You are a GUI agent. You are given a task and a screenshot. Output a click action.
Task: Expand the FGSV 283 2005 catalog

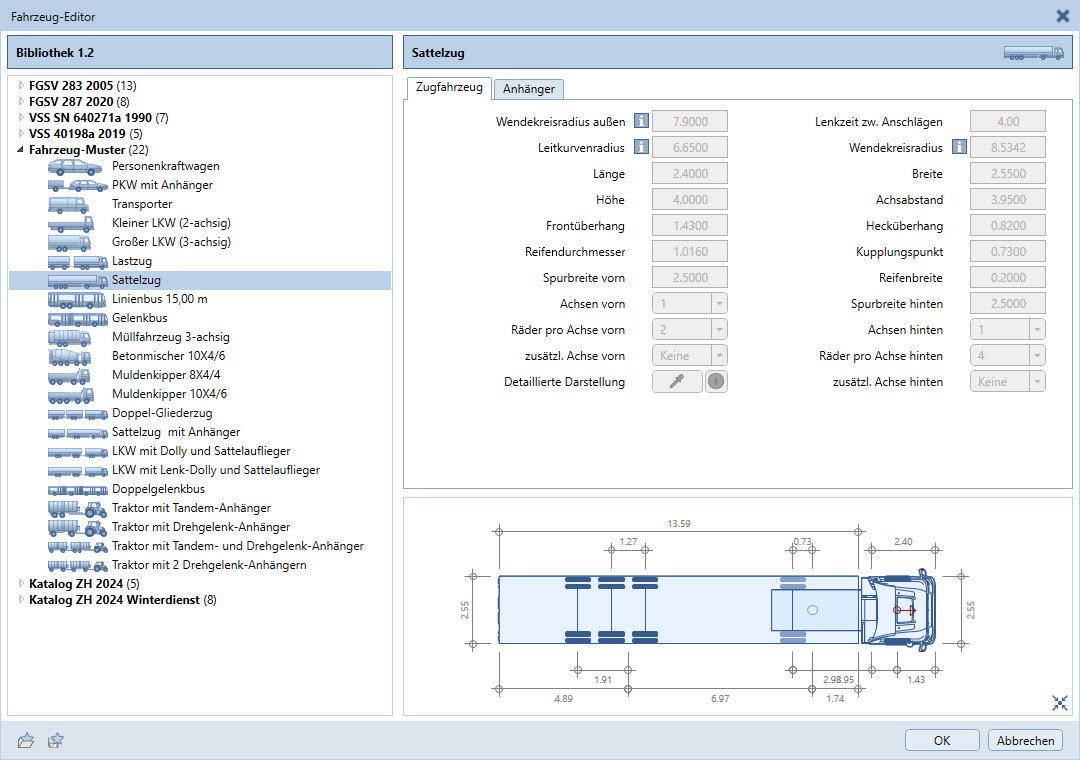point(21,85)
